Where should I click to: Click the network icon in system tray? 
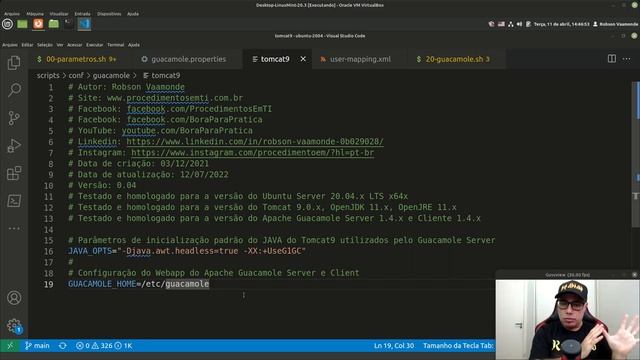tap(511, 24)
